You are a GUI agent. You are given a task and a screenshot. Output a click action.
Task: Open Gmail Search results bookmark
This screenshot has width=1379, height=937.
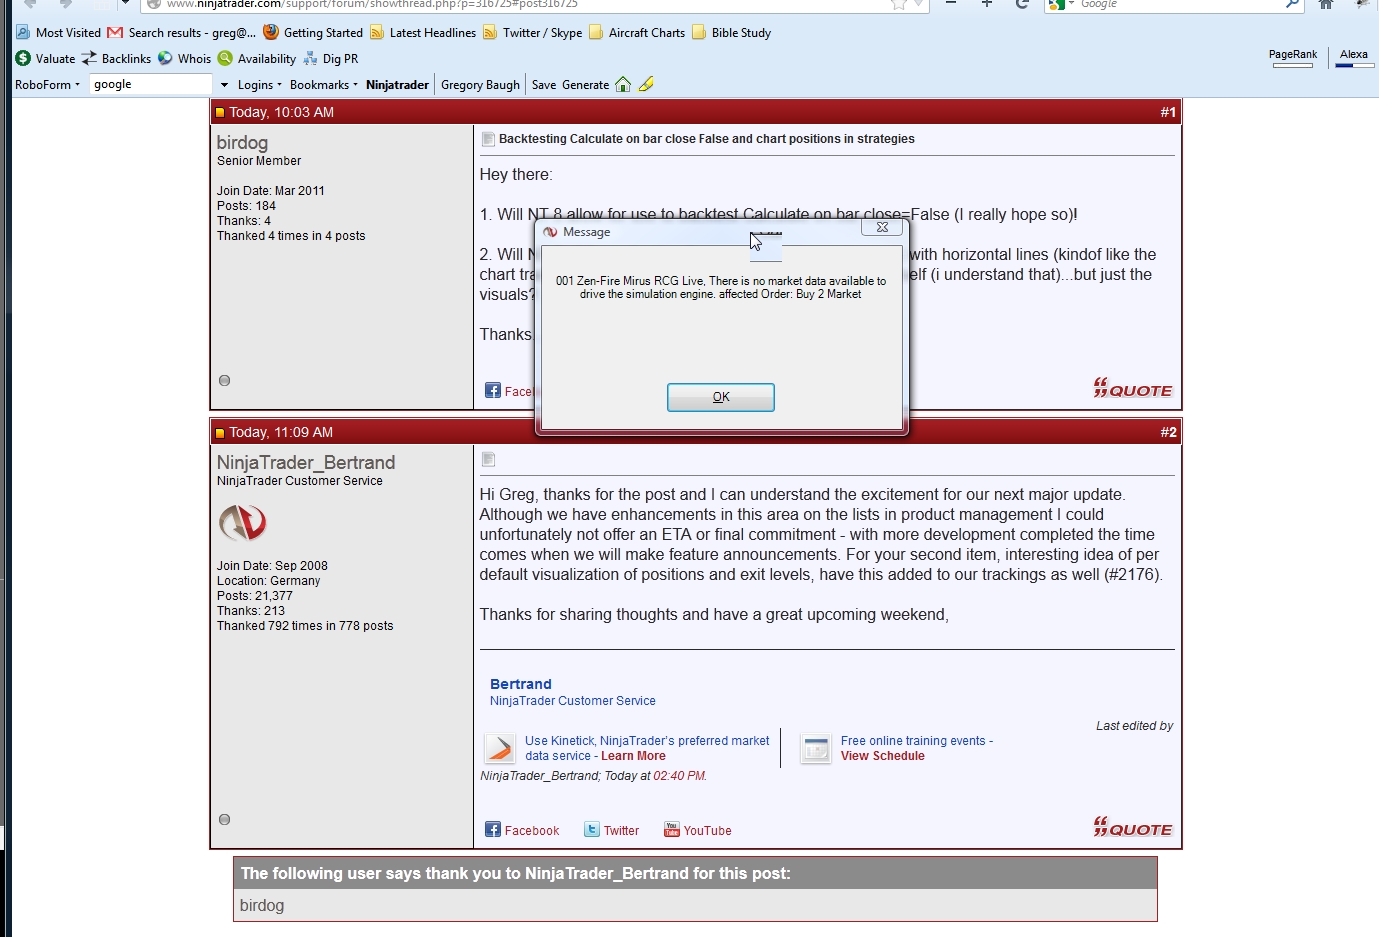point(182,33)
